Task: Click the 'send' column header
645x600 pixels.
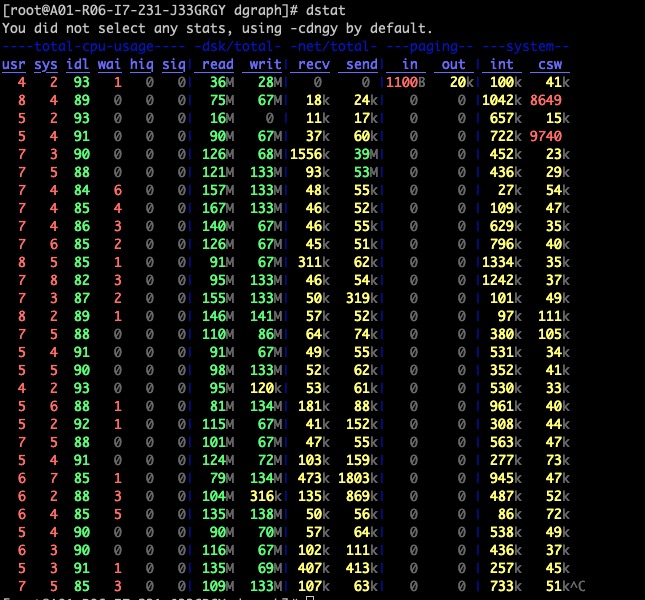Action: 362,64
